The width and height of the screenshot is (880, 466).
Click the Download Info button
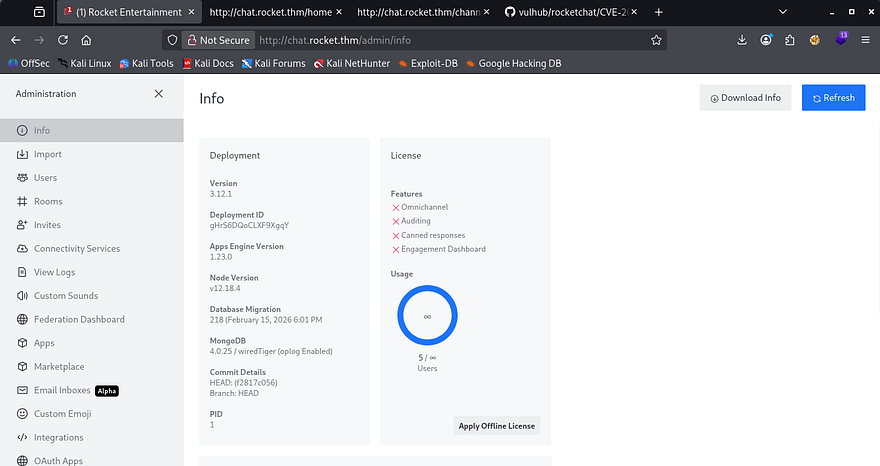(x=745, y=98)
